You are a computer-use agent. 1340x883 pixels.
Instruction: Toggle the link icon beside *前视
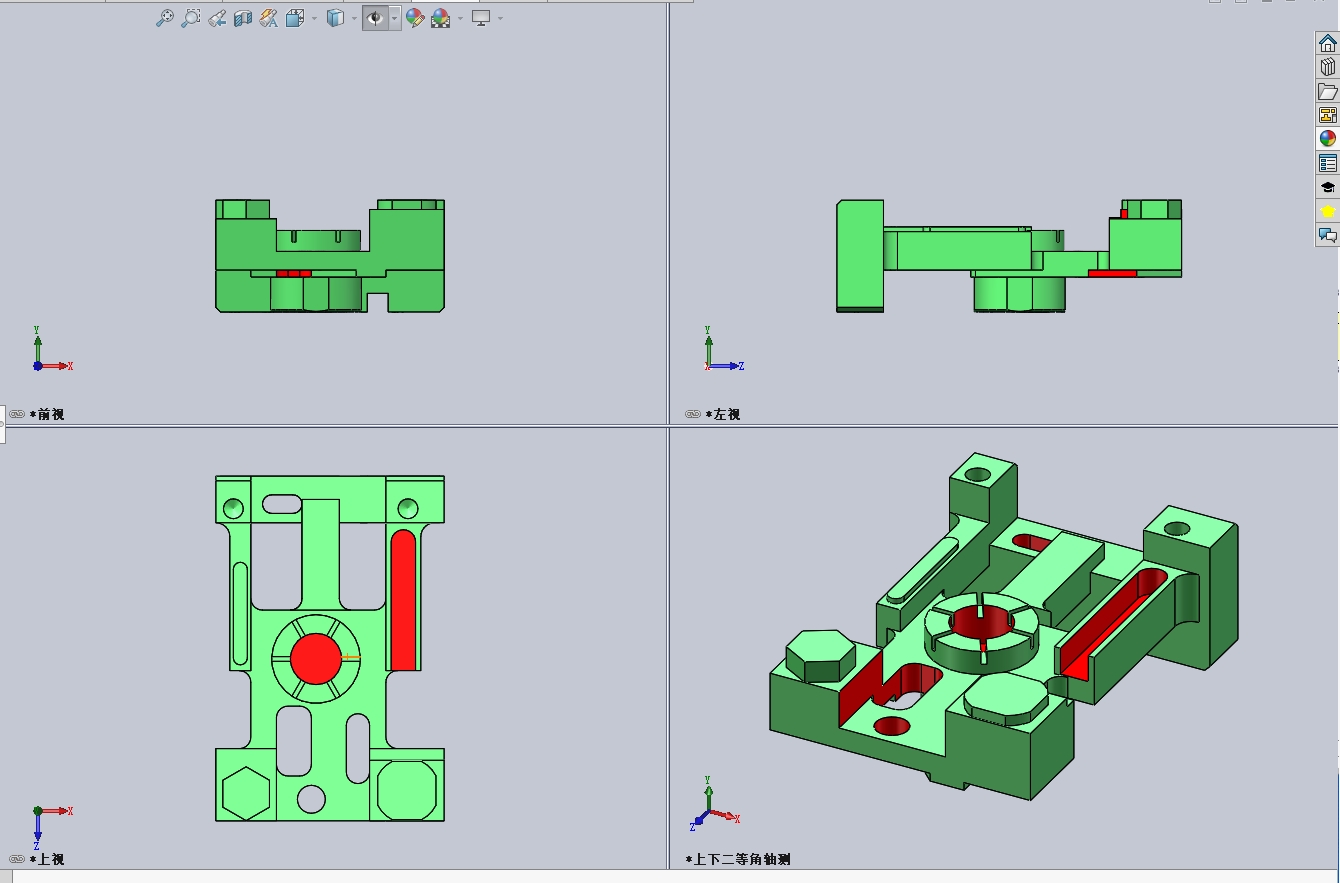tap(17, 414)
